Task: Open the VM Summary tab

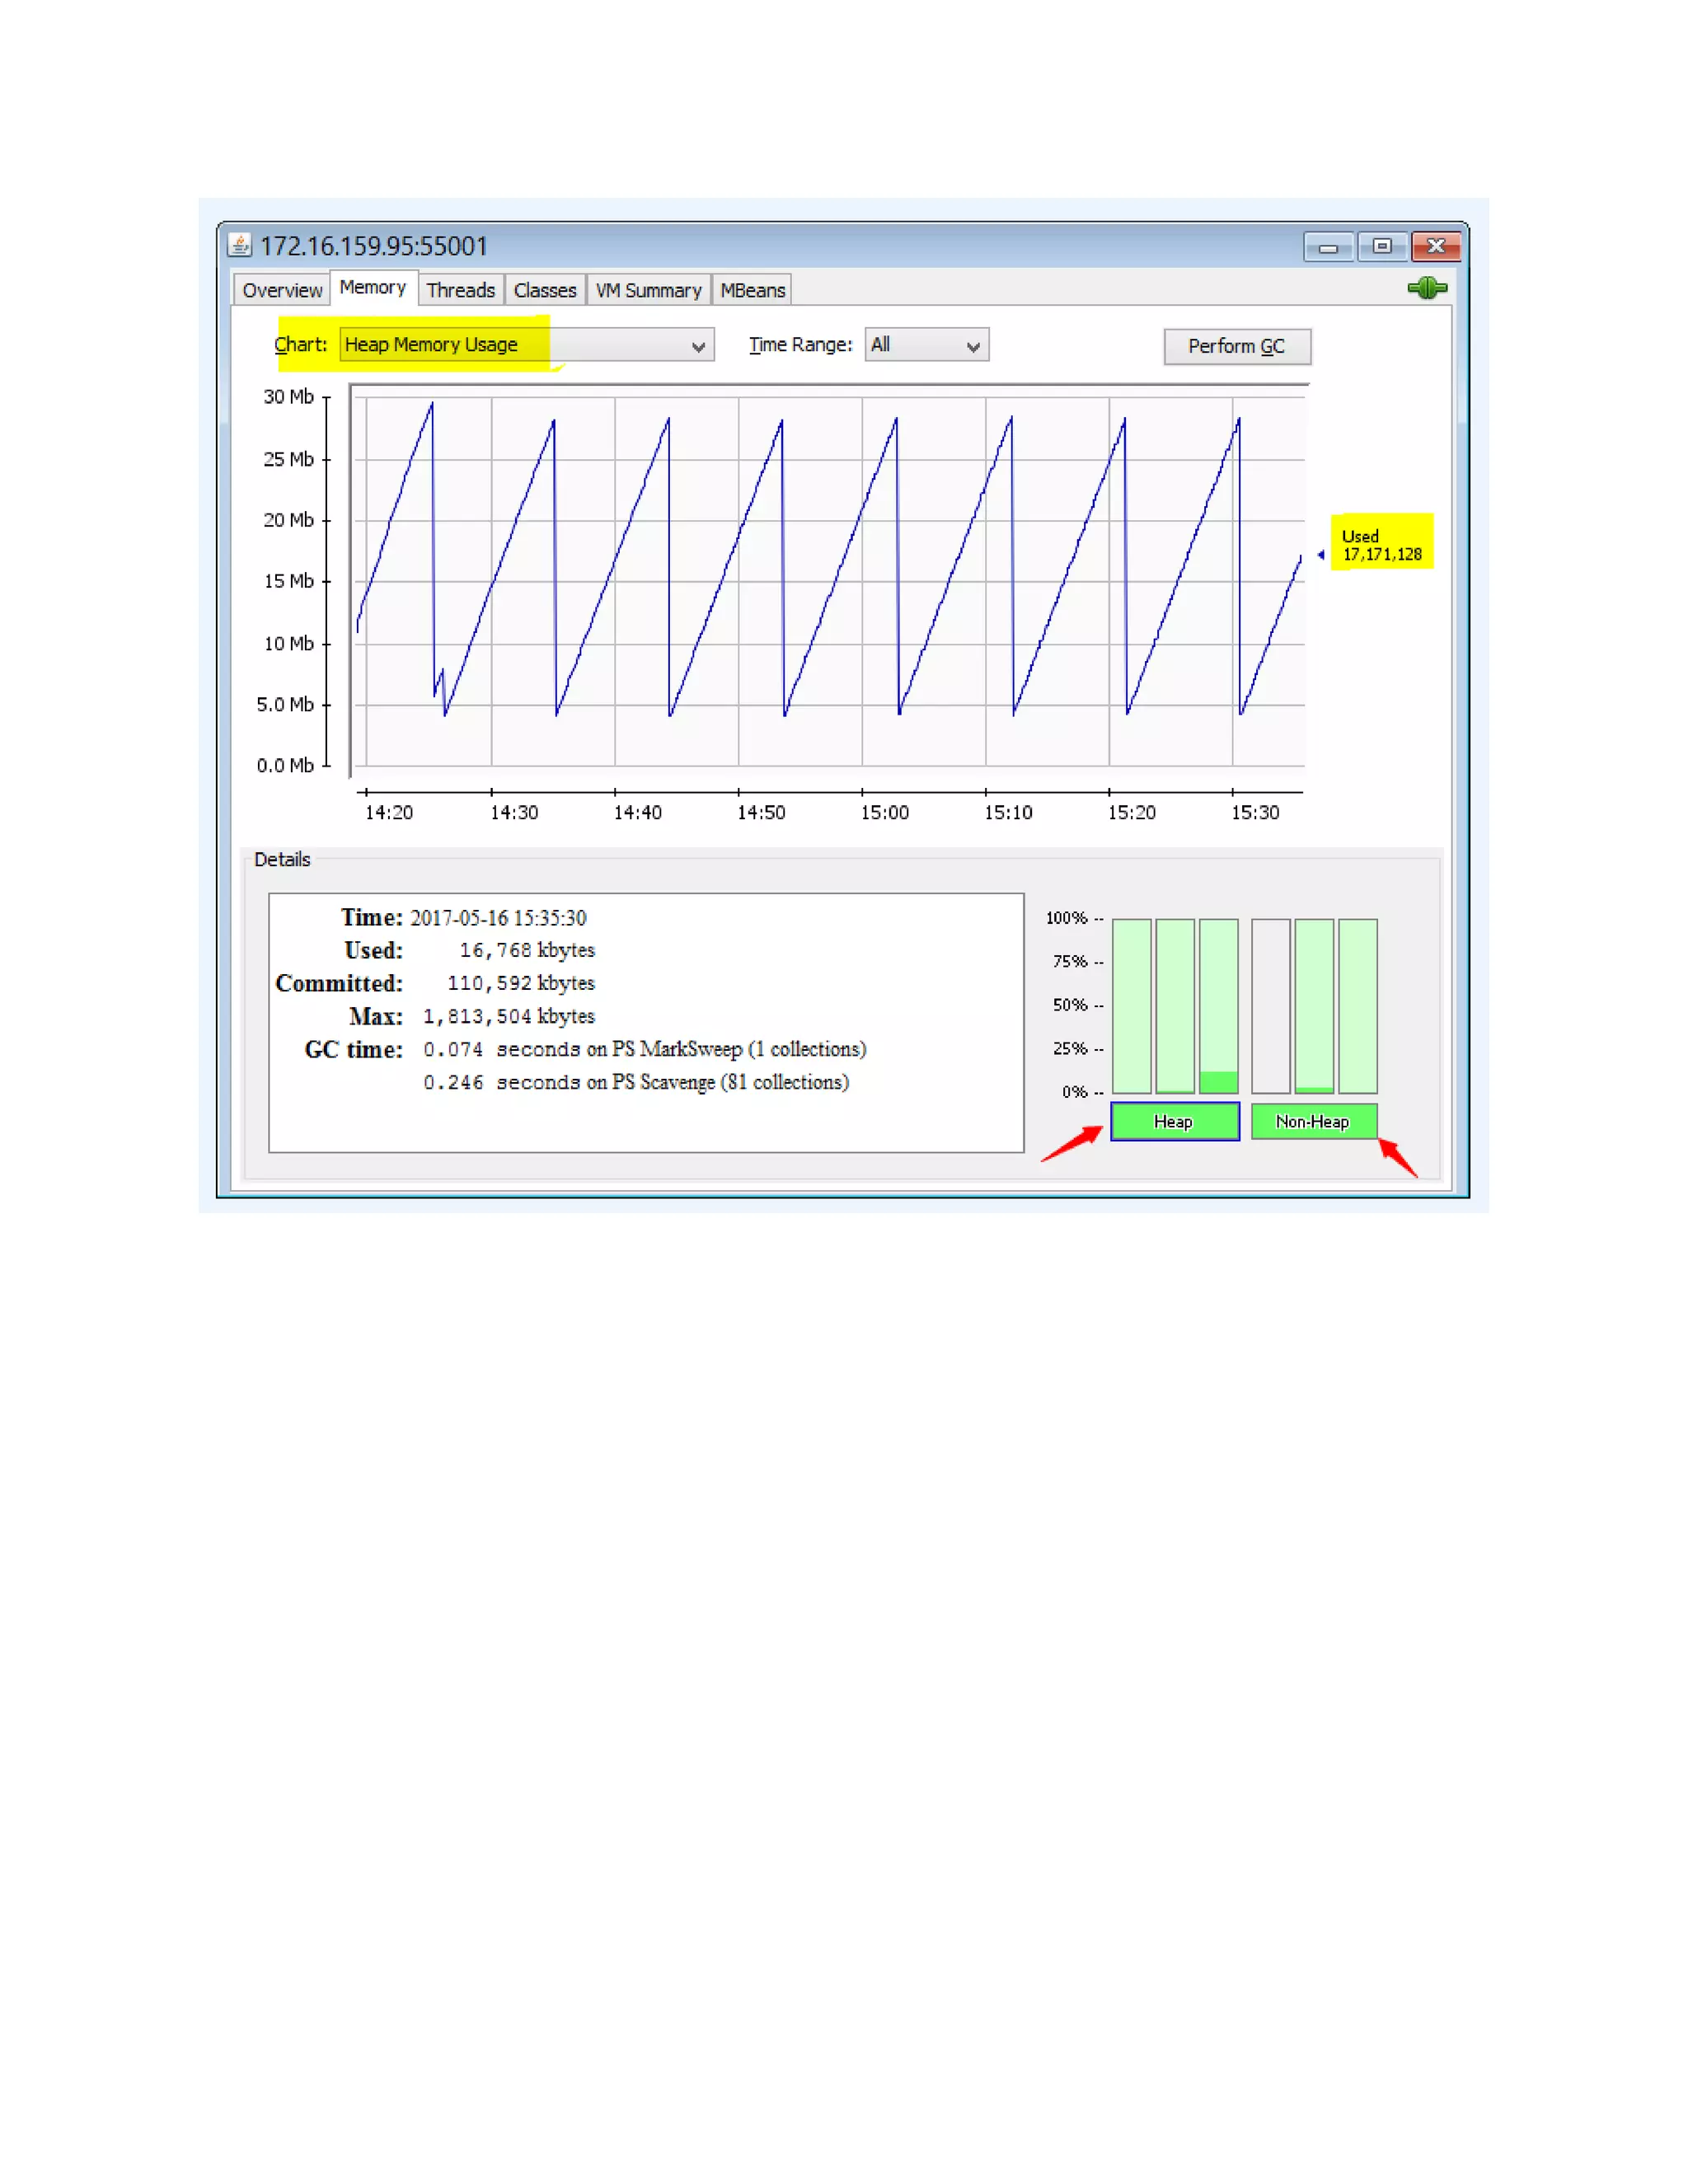Action: [x=648, y=291]
